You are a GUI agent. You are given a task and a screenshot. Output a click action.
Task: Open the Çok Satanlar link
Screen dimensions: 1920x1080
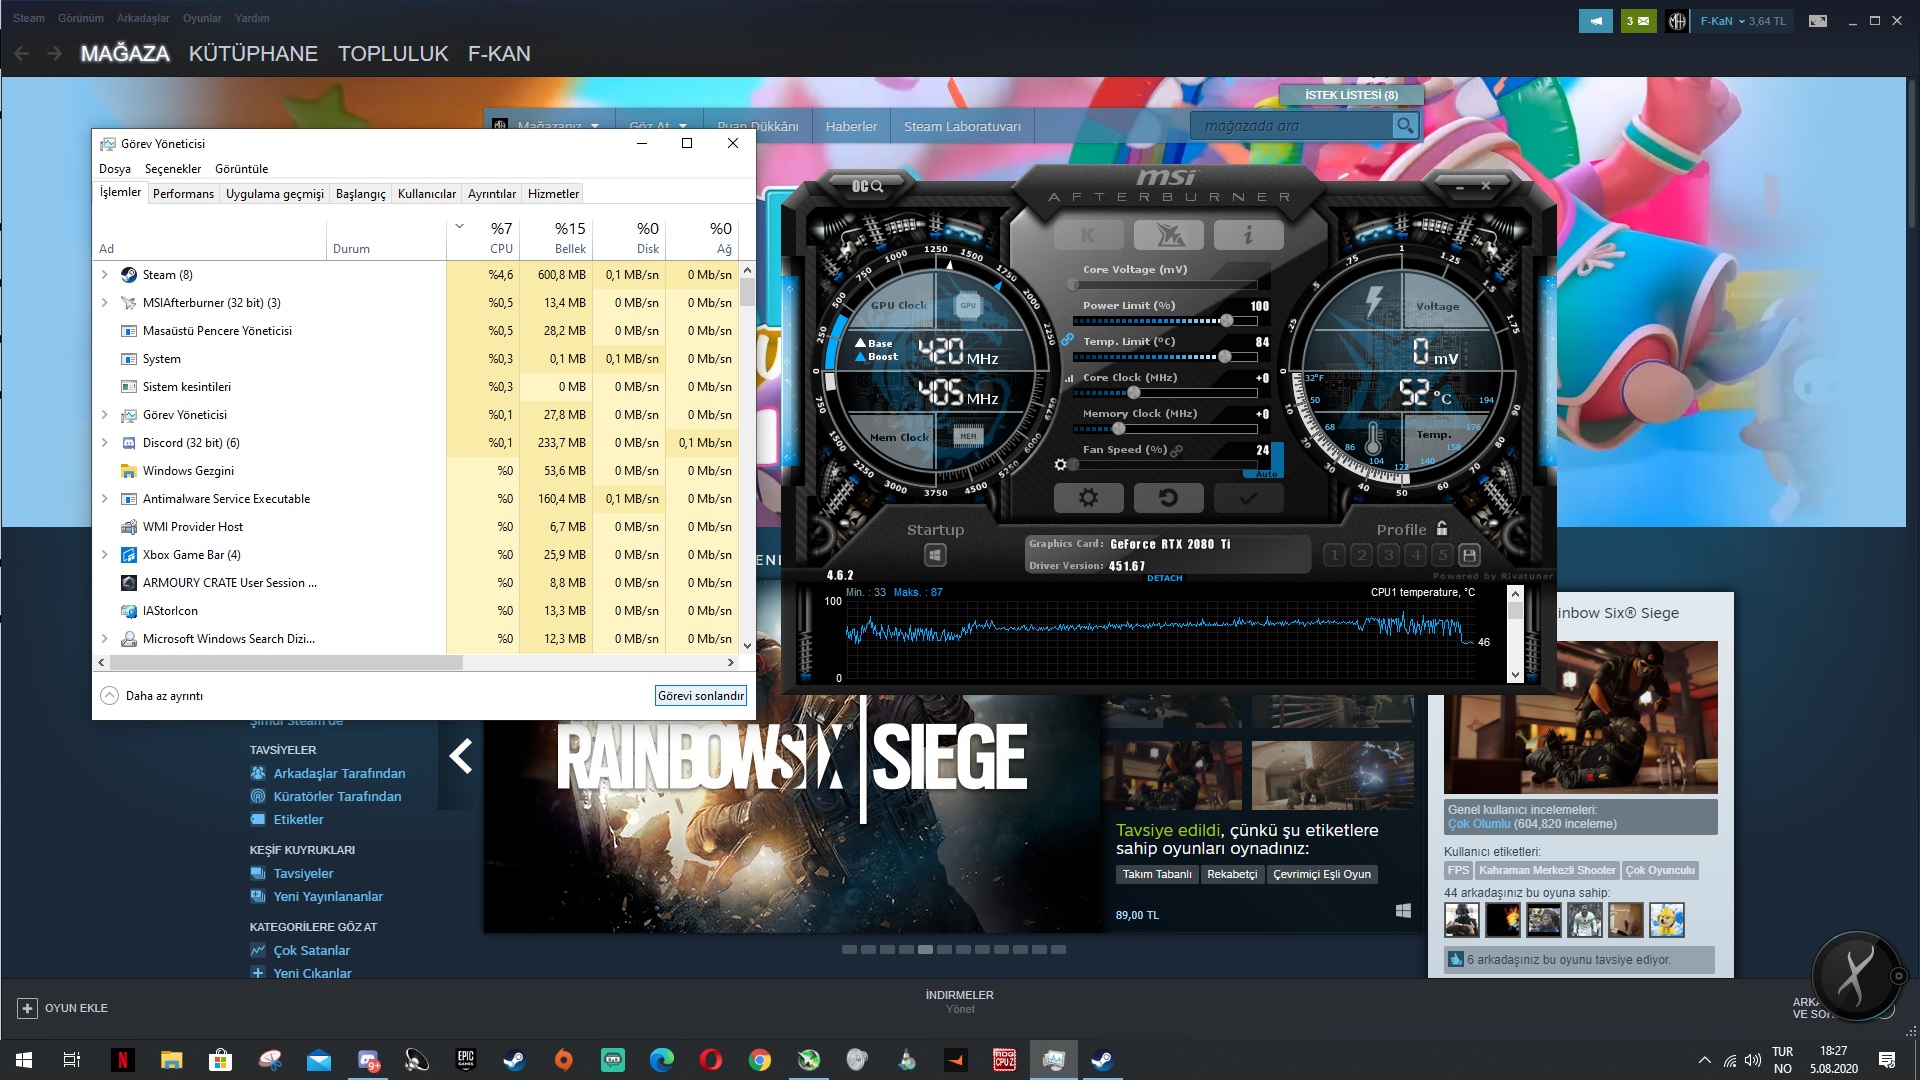[x=311, y=951]
